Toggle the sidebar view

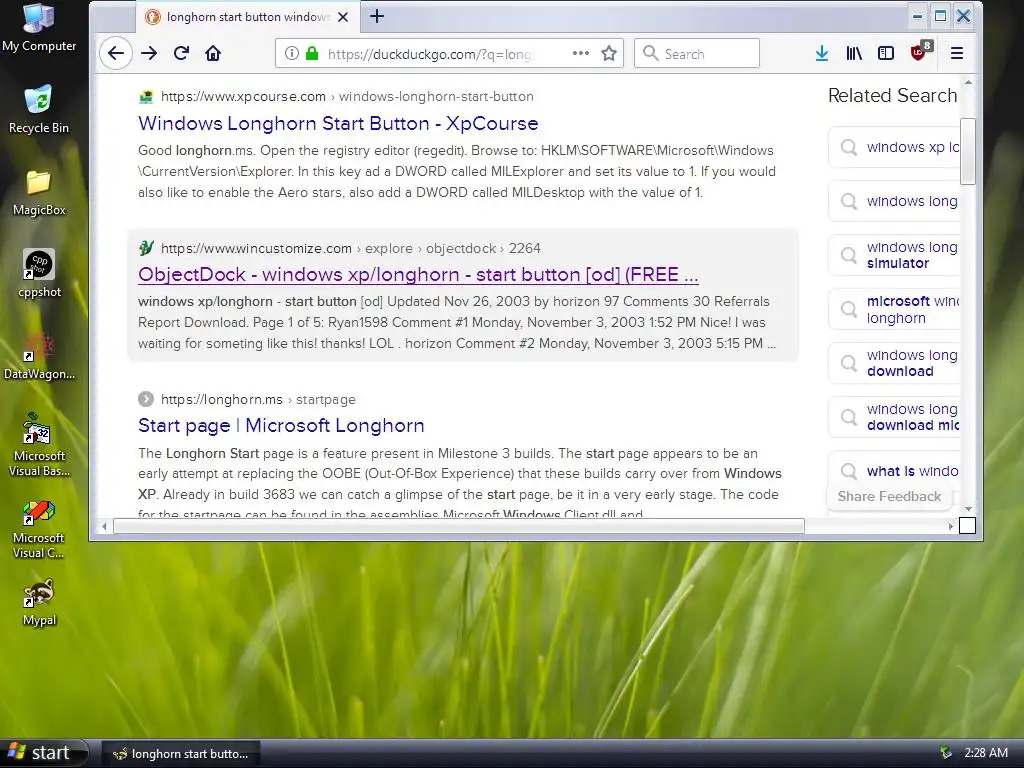886,54
